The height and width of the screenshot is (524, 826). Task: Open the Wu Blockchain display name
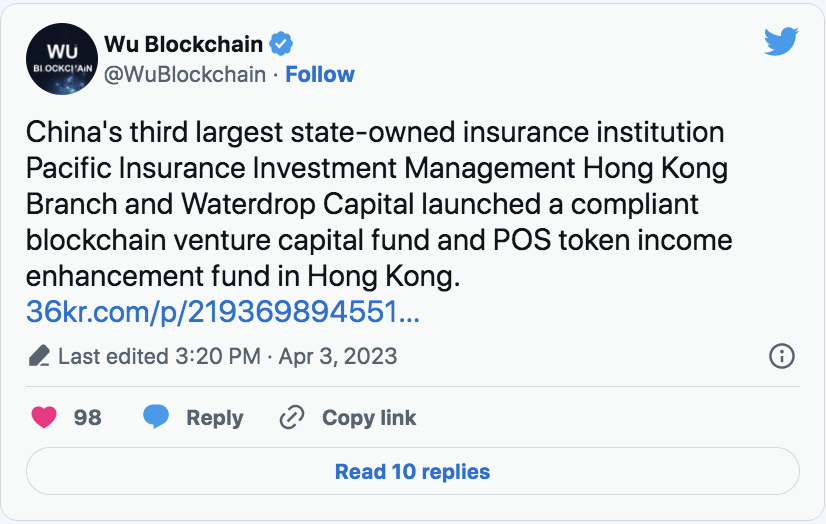pos(184,45)
